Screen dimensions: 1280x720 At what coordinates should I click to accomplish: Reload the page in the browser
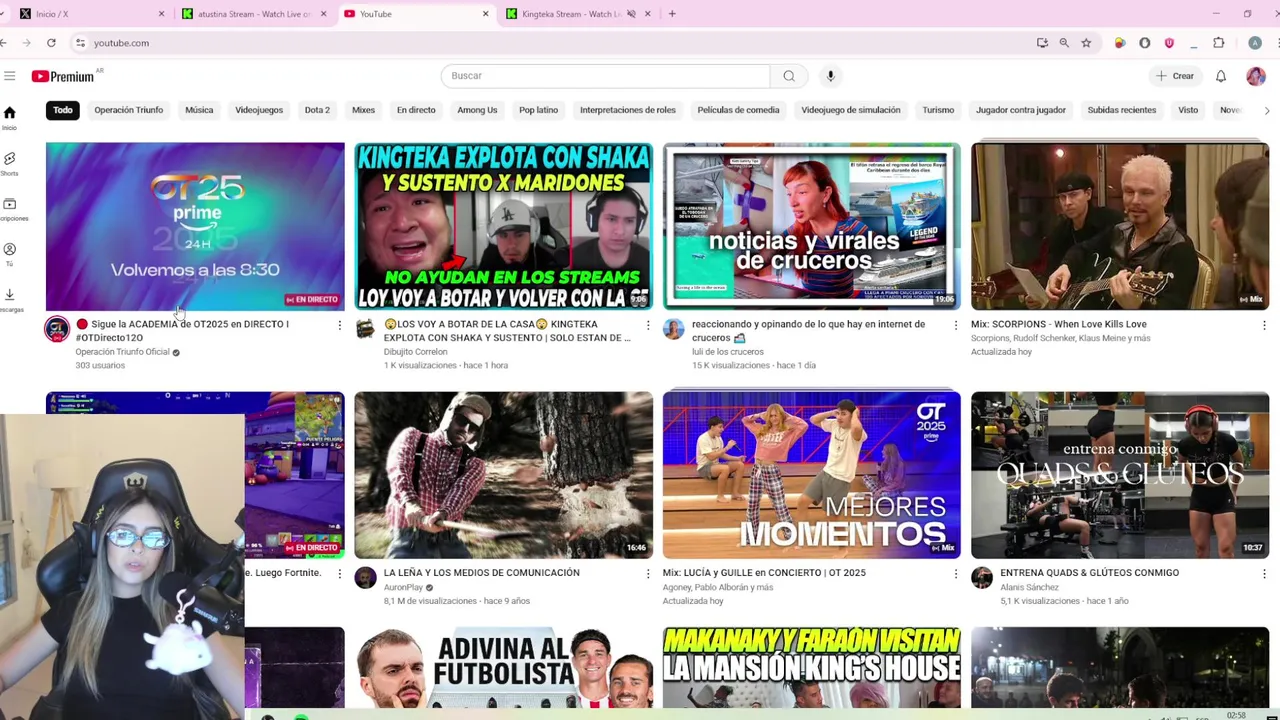click(x=51, y=43)
